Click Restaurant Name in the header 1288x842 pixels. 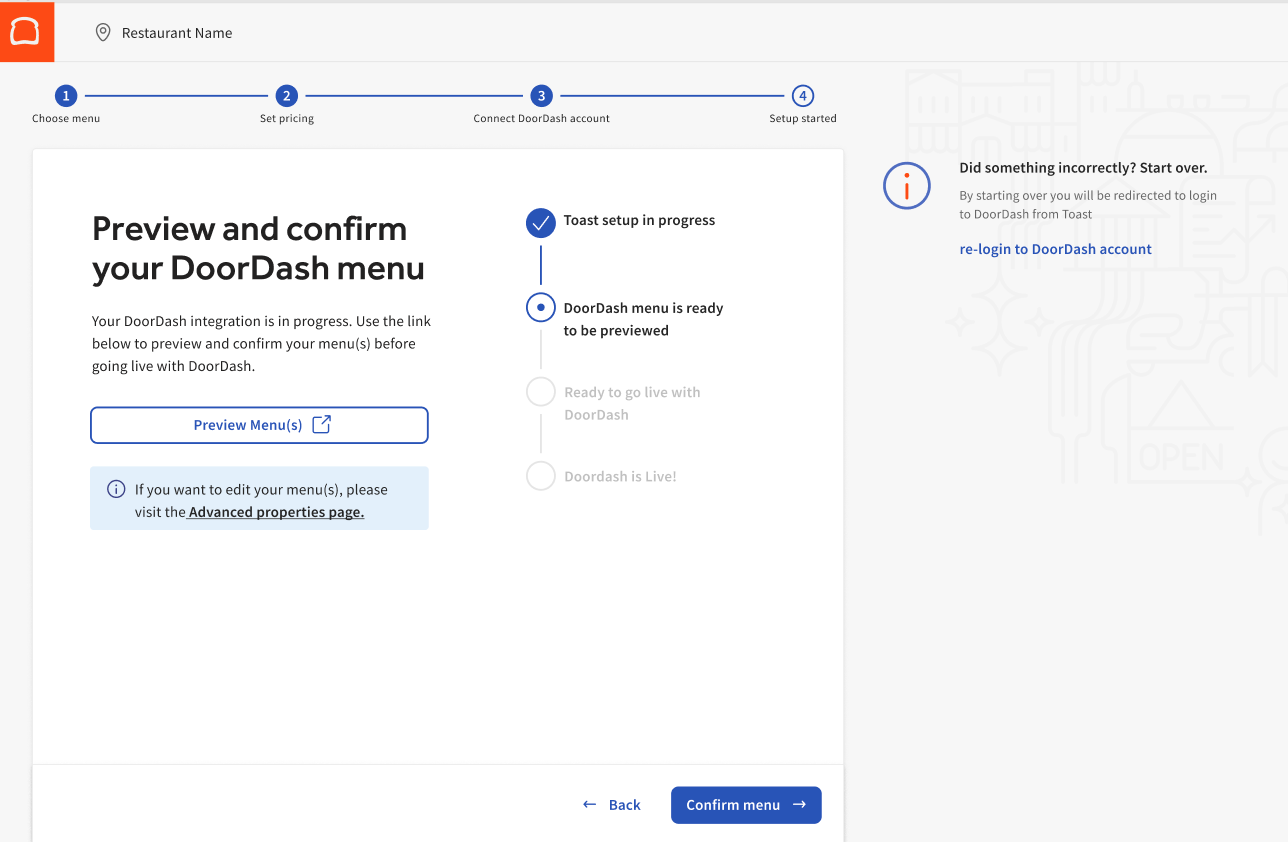176,32
